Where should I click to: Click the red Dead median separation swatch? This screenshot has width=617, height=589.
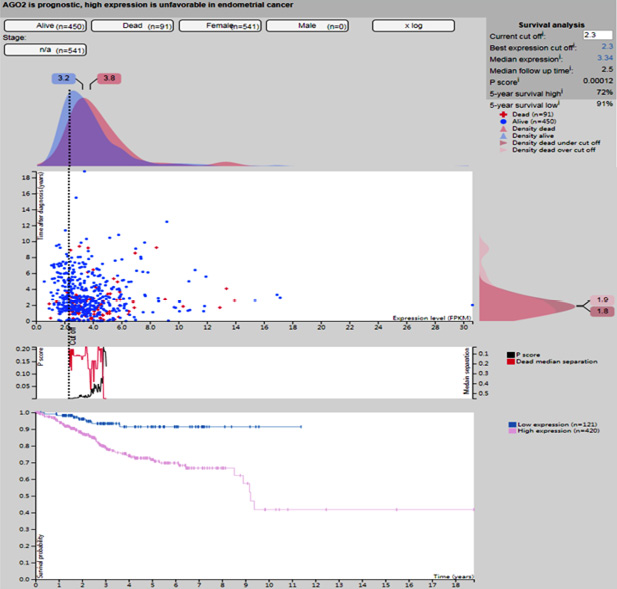click(x=511, y=362)
